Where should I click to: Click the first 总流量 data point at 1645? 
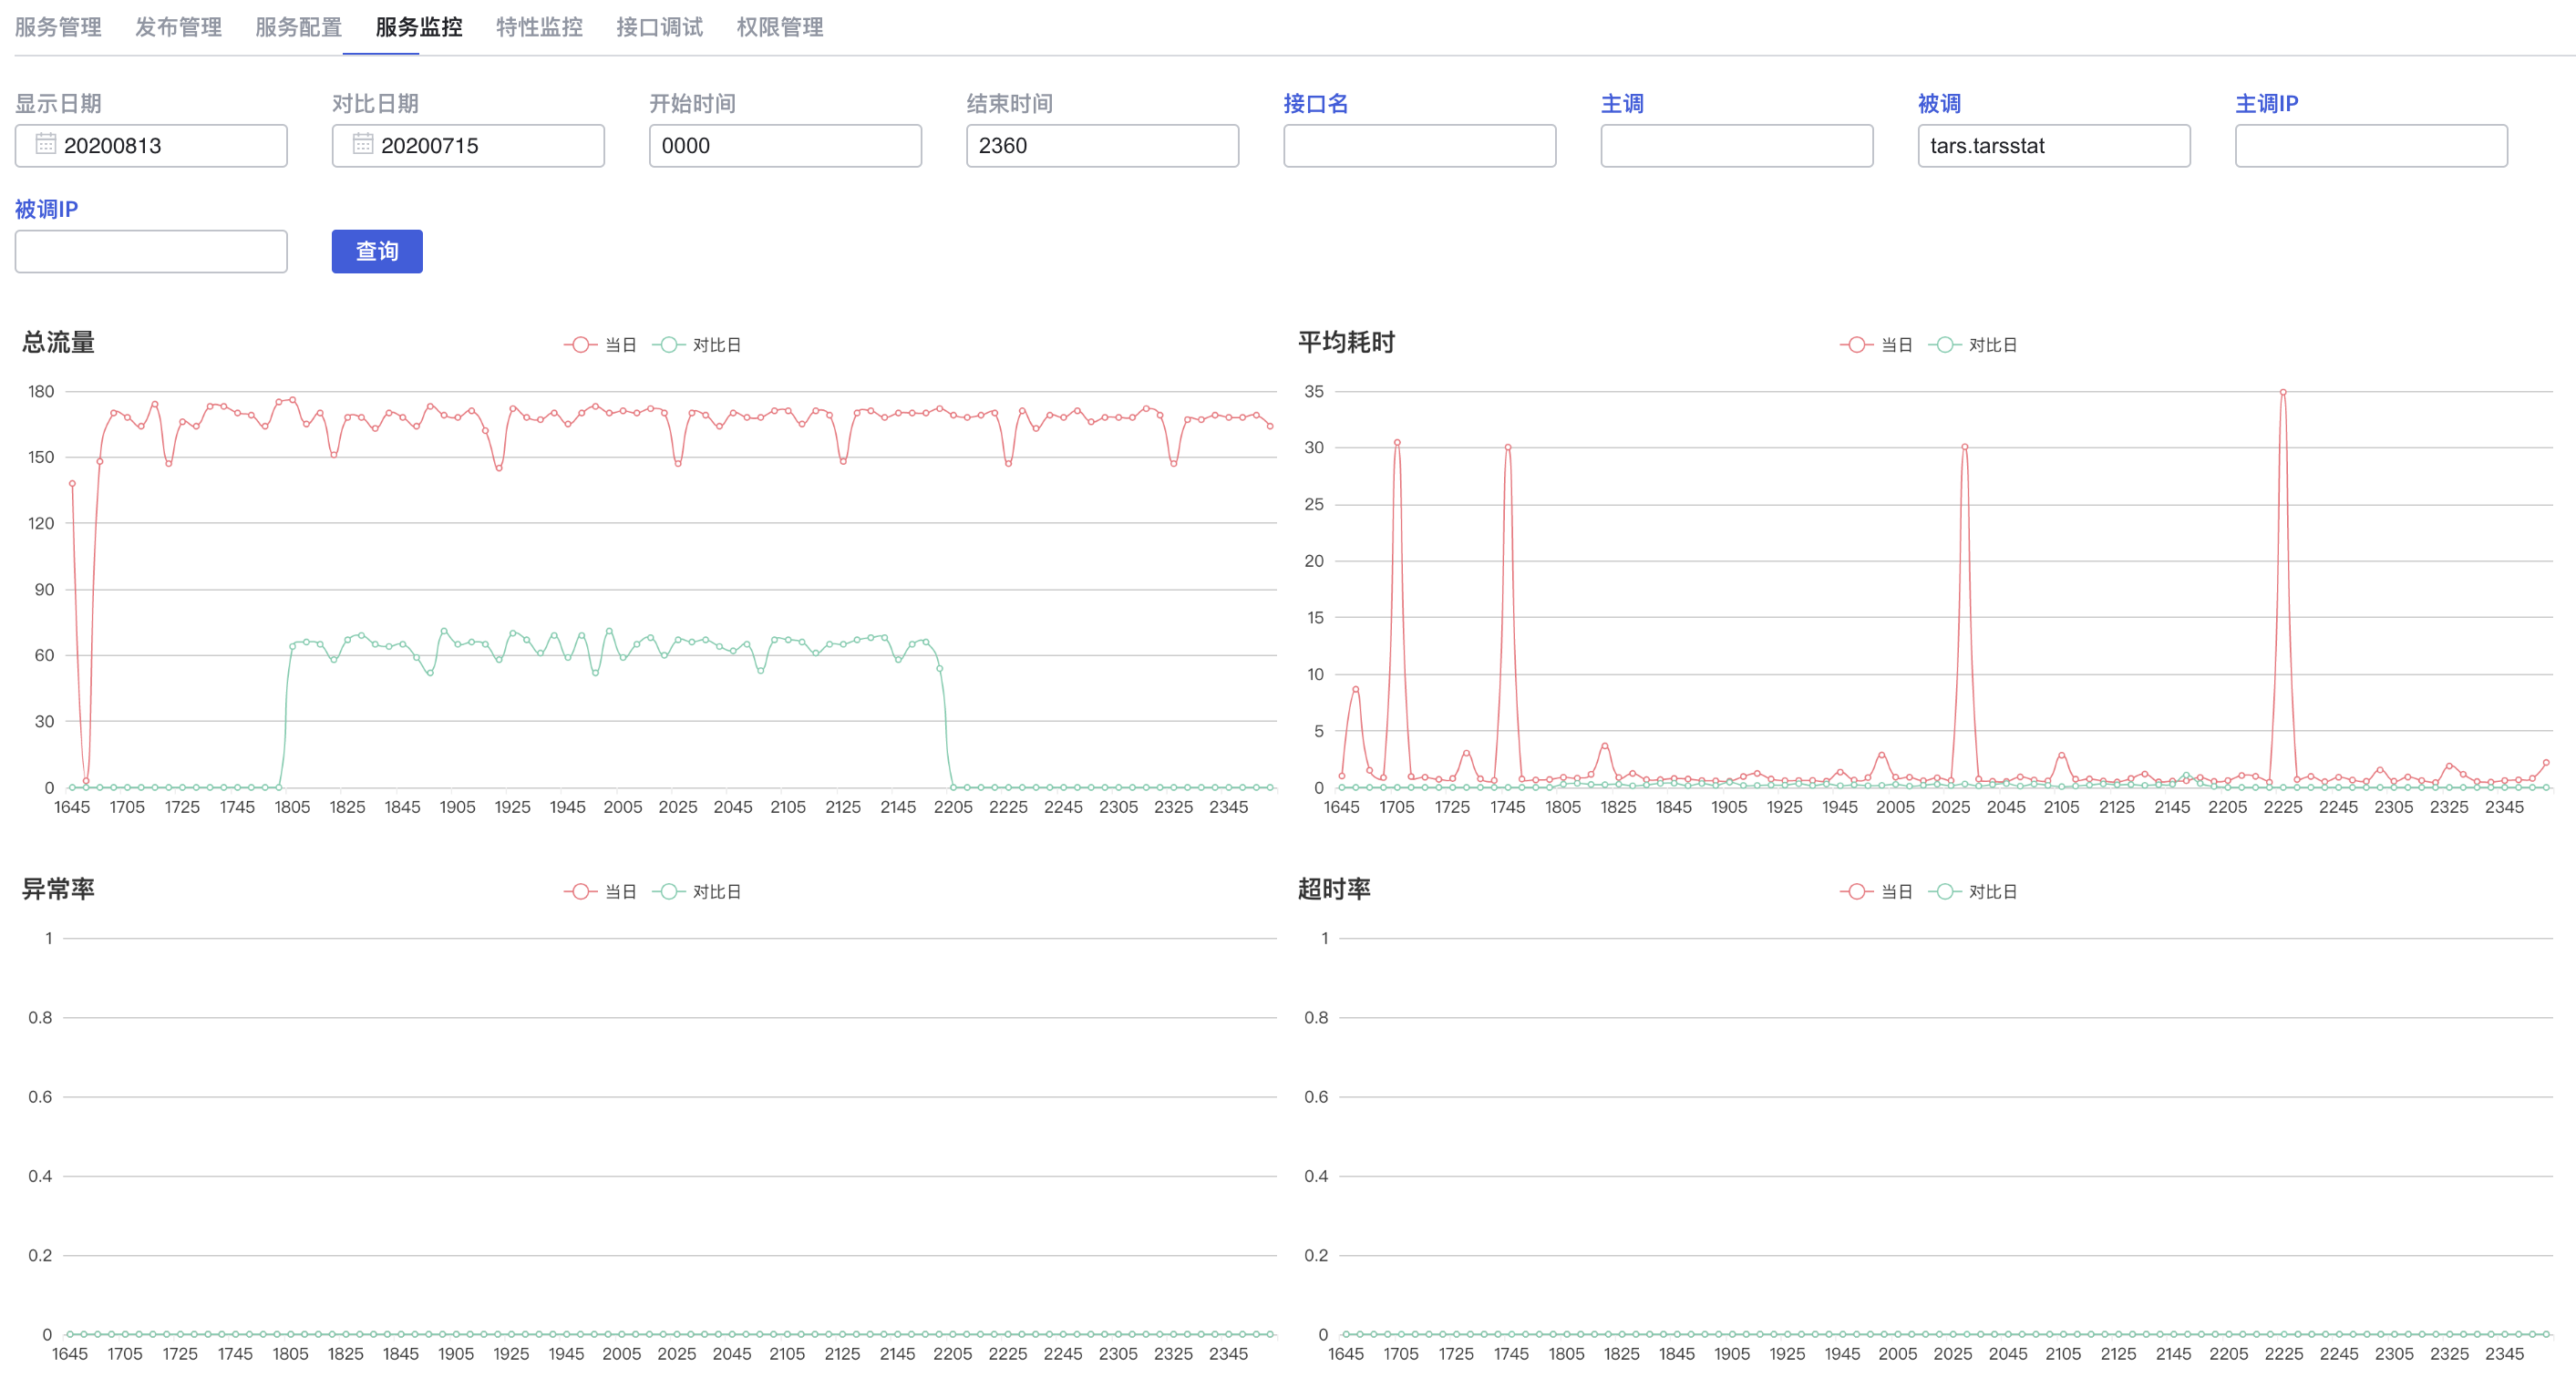coord(72,484)
